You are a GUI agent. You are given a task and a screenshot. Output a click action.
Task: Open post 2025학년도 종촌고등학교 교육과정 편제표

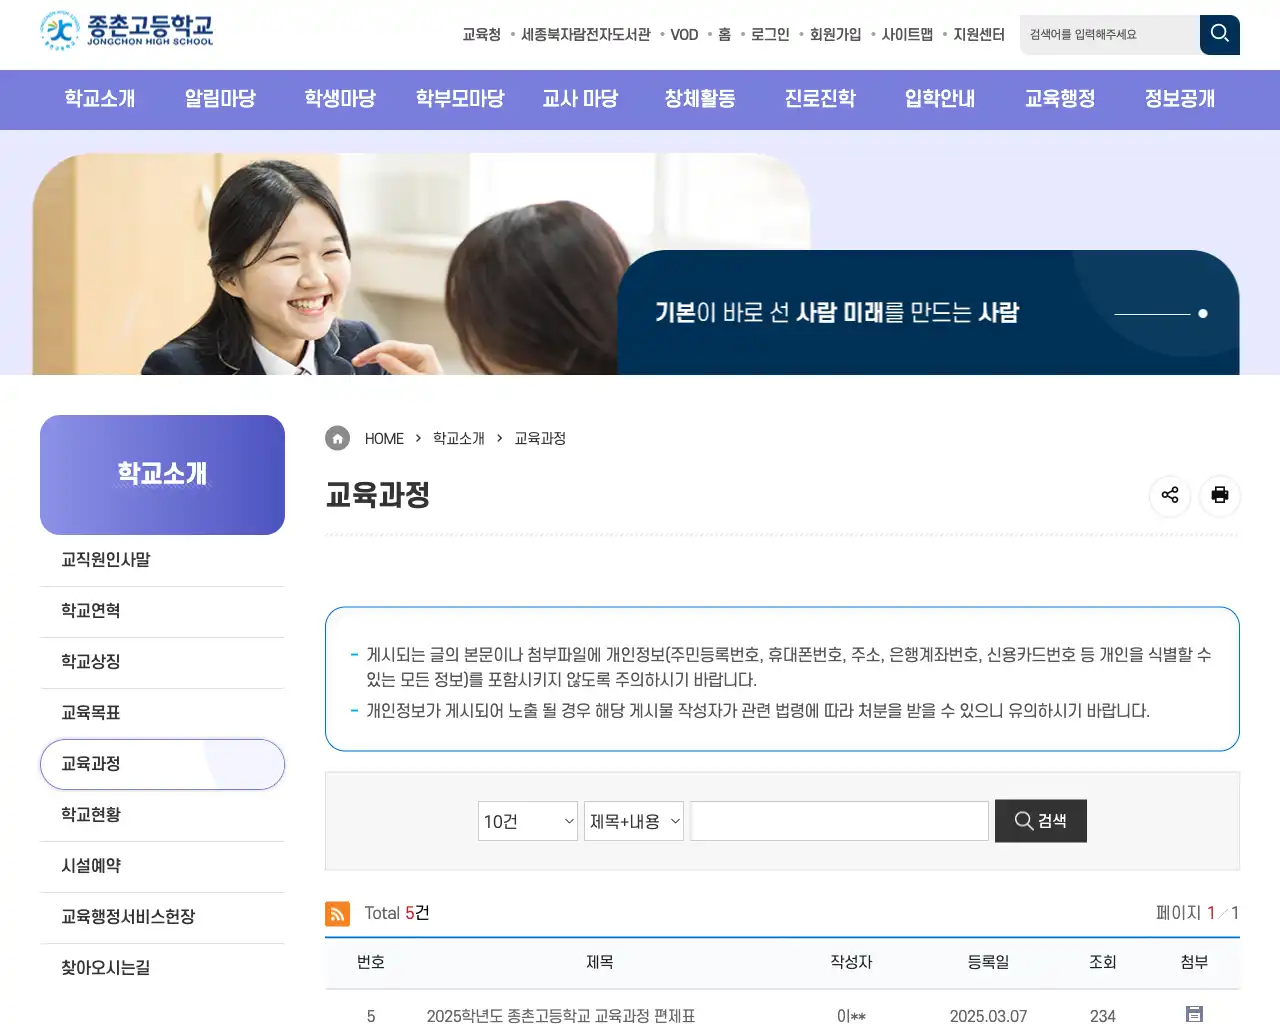(561, 1015)
